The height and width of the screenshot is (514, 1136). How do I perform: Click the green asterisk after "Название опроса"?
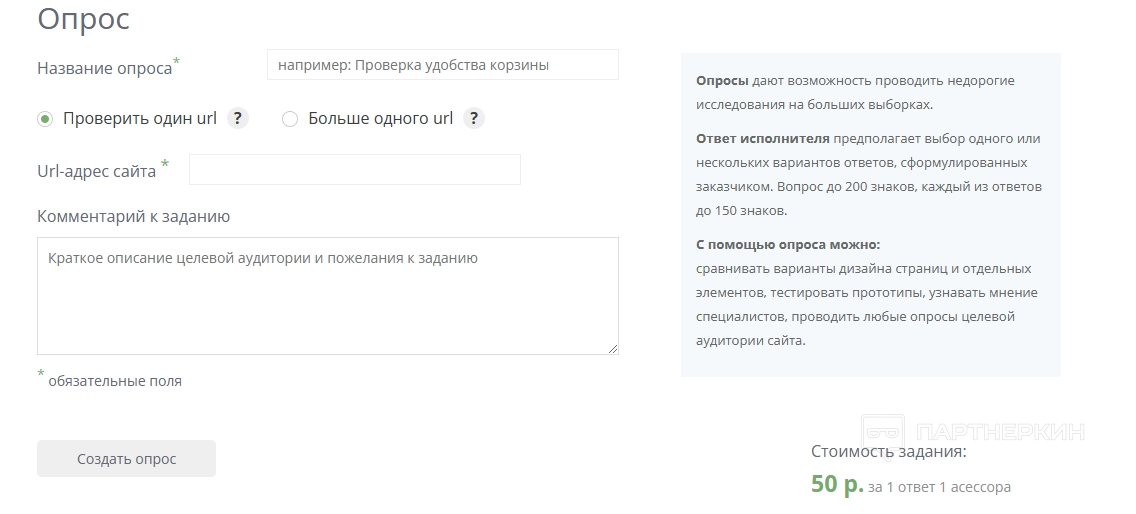point(177,62)
